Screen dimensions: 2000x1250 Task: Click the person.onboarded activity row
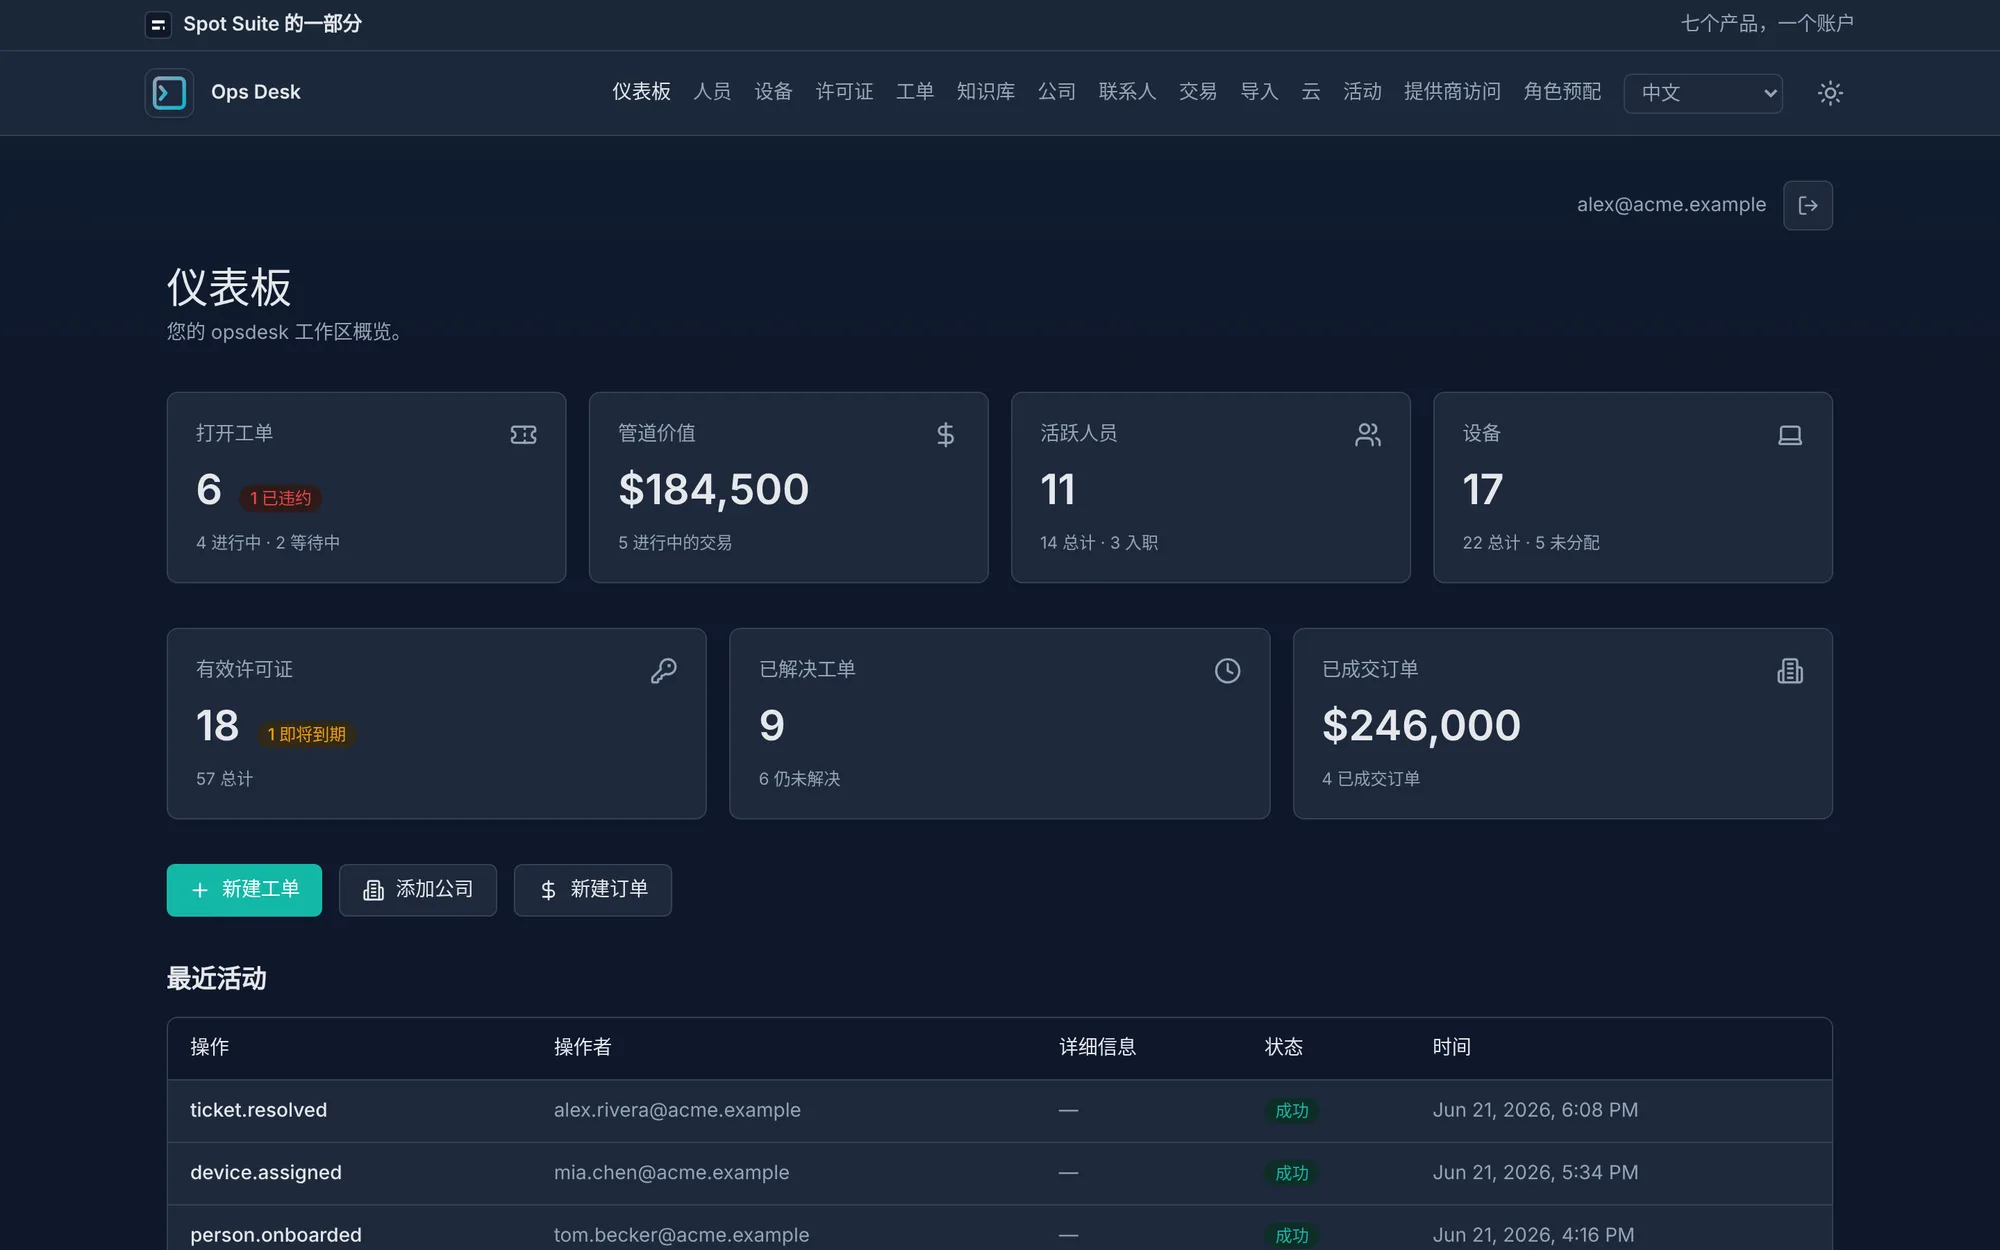point(999,1229)
